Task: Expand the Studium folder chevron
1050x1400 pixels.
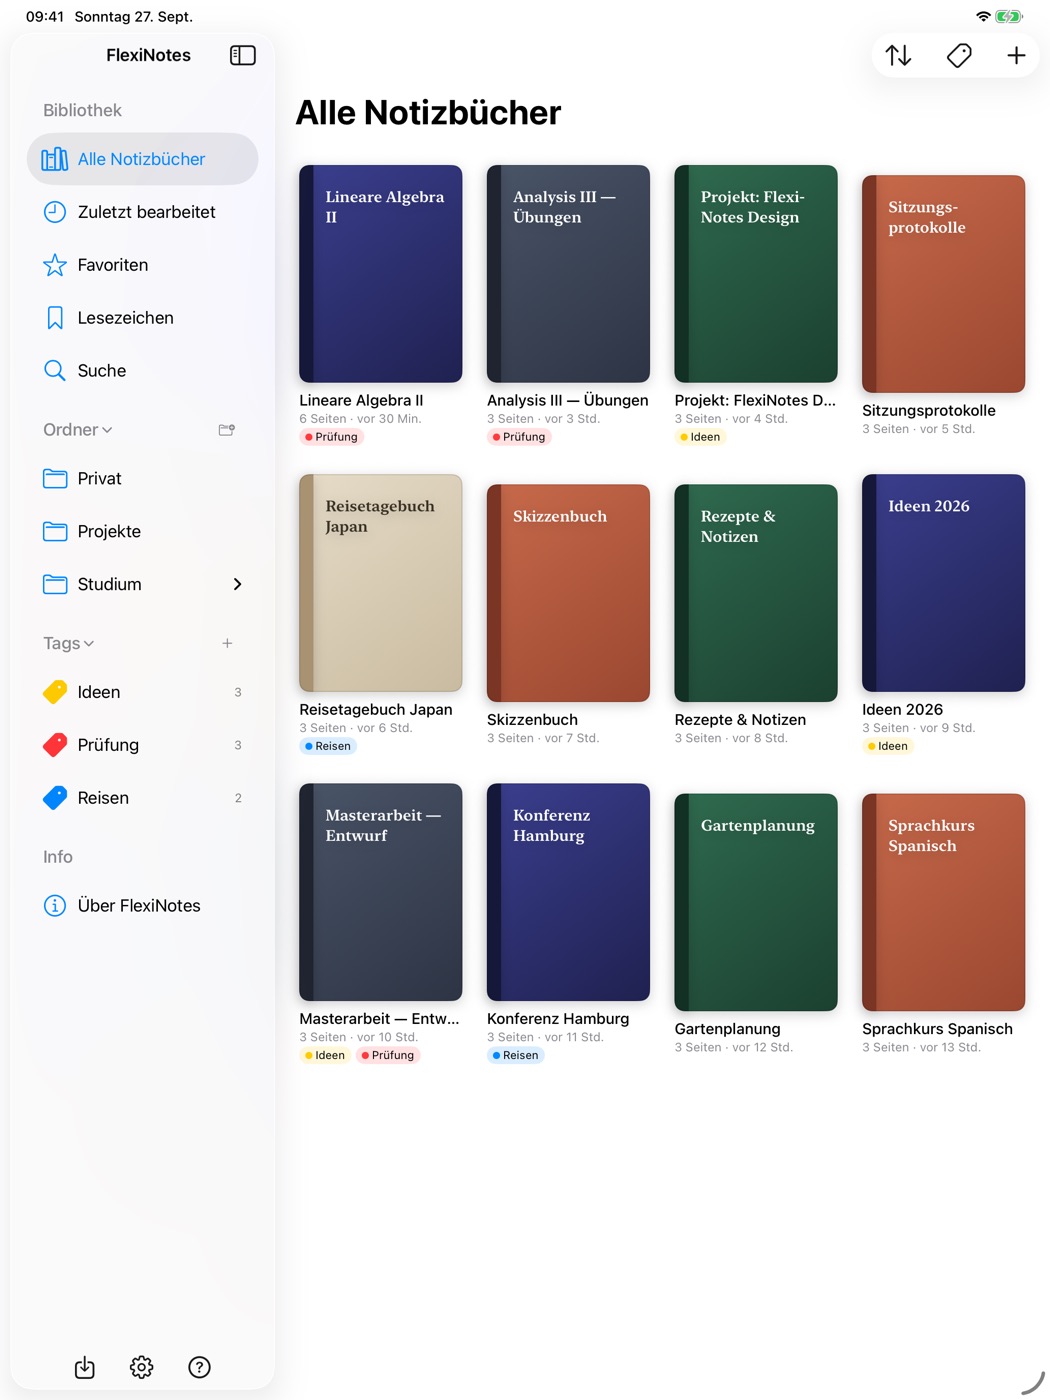Action: coord(237,584)
